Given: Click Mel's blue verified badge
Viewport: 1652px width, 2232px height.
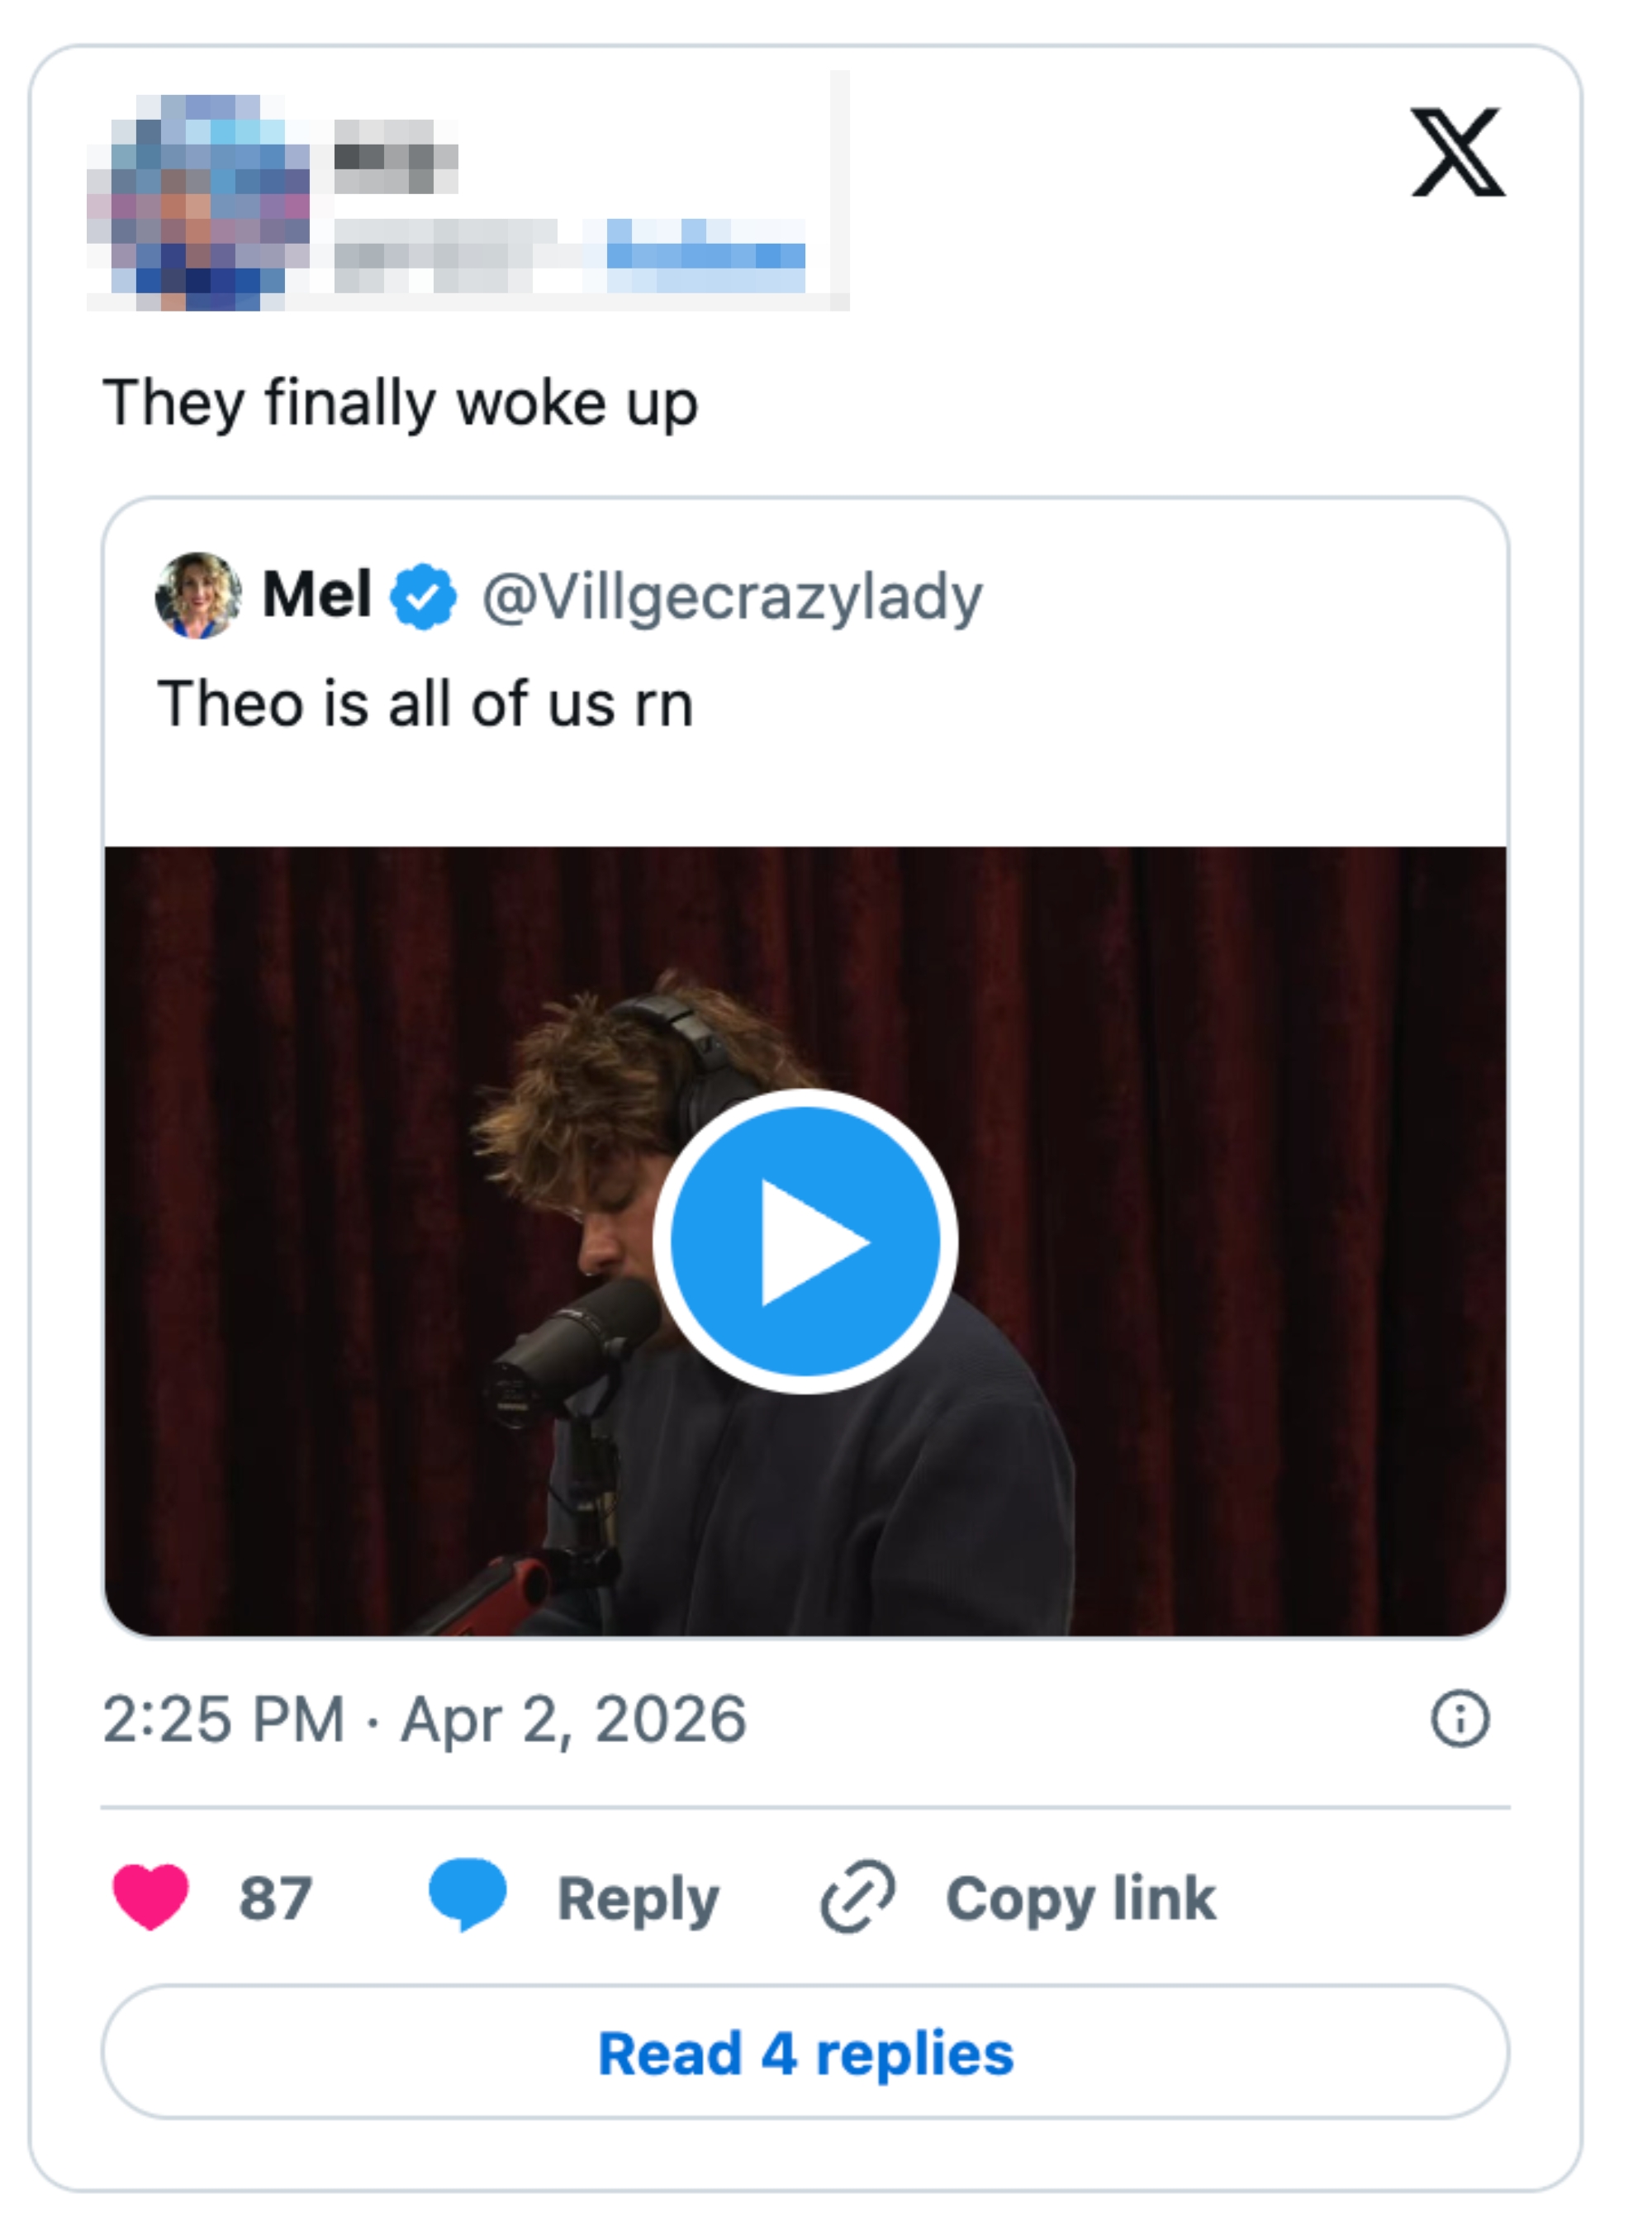Looking at the screenshot, I should pos(423,597).
